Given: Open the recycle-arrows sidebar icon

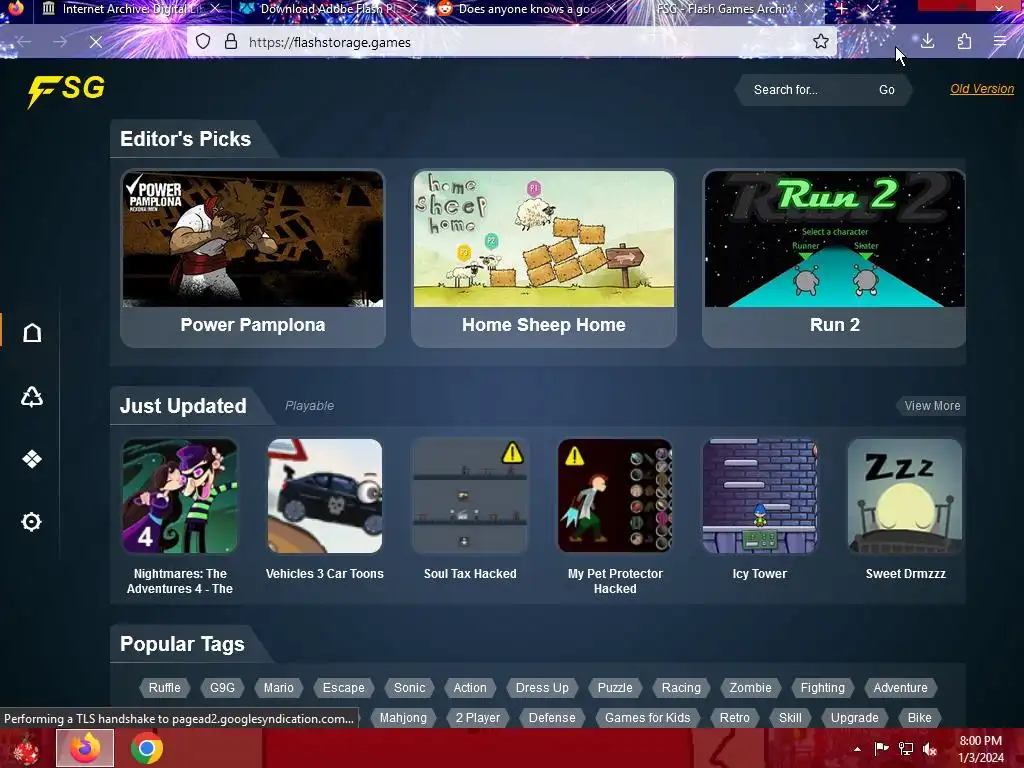Looking at the screenshot, I should [32, 396].
